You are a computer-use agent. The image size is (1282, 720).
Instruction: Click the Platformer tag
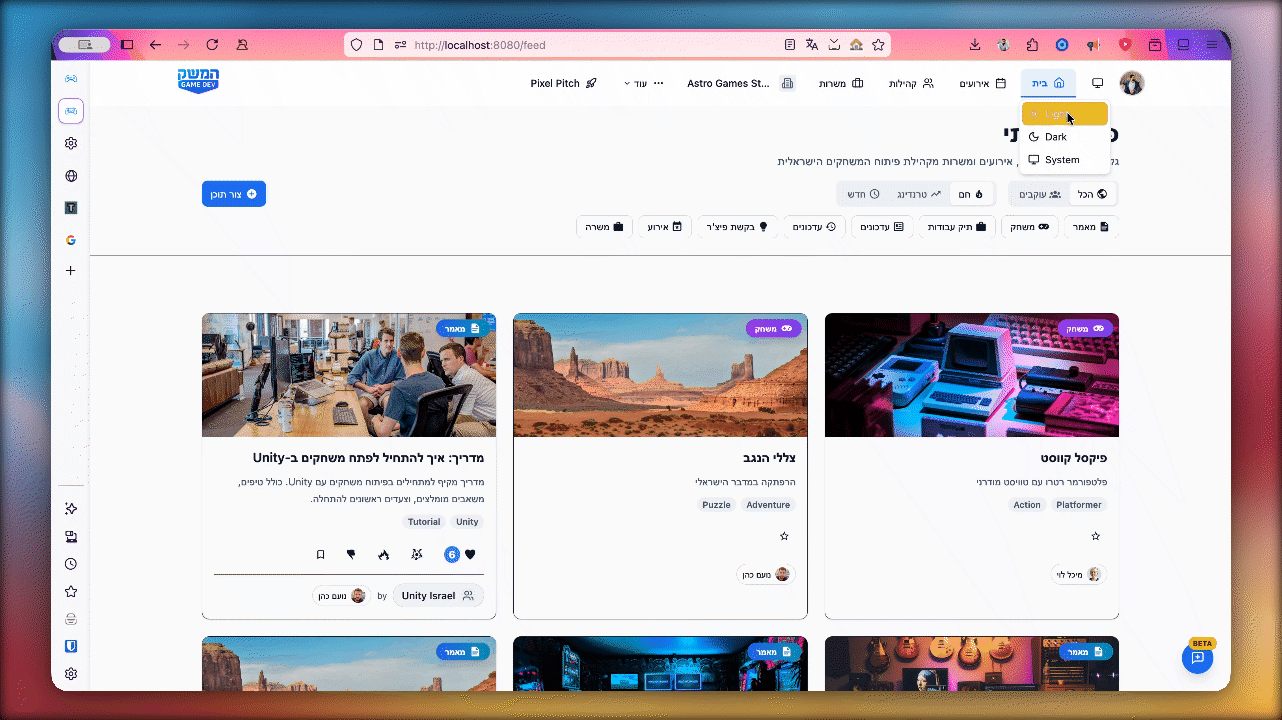pos(1079,505)
